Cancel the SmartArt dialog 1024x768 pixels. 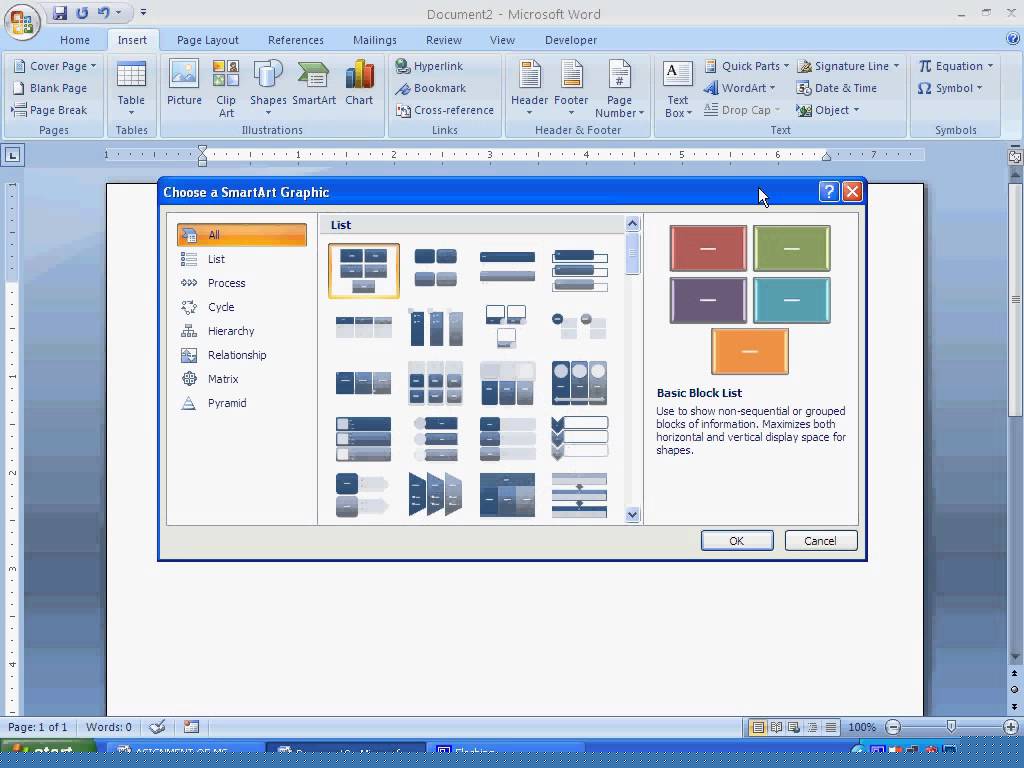820,541
